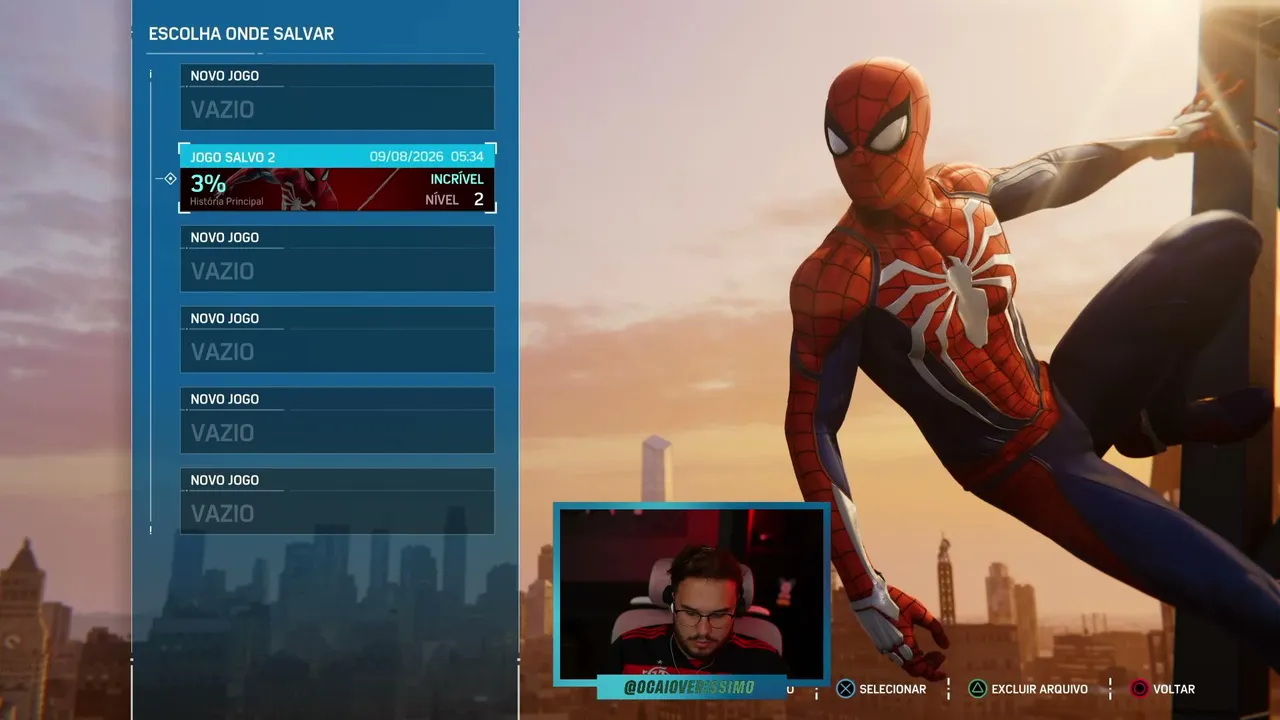
Task: Click the História Principal label
Action: pos(227,202)
